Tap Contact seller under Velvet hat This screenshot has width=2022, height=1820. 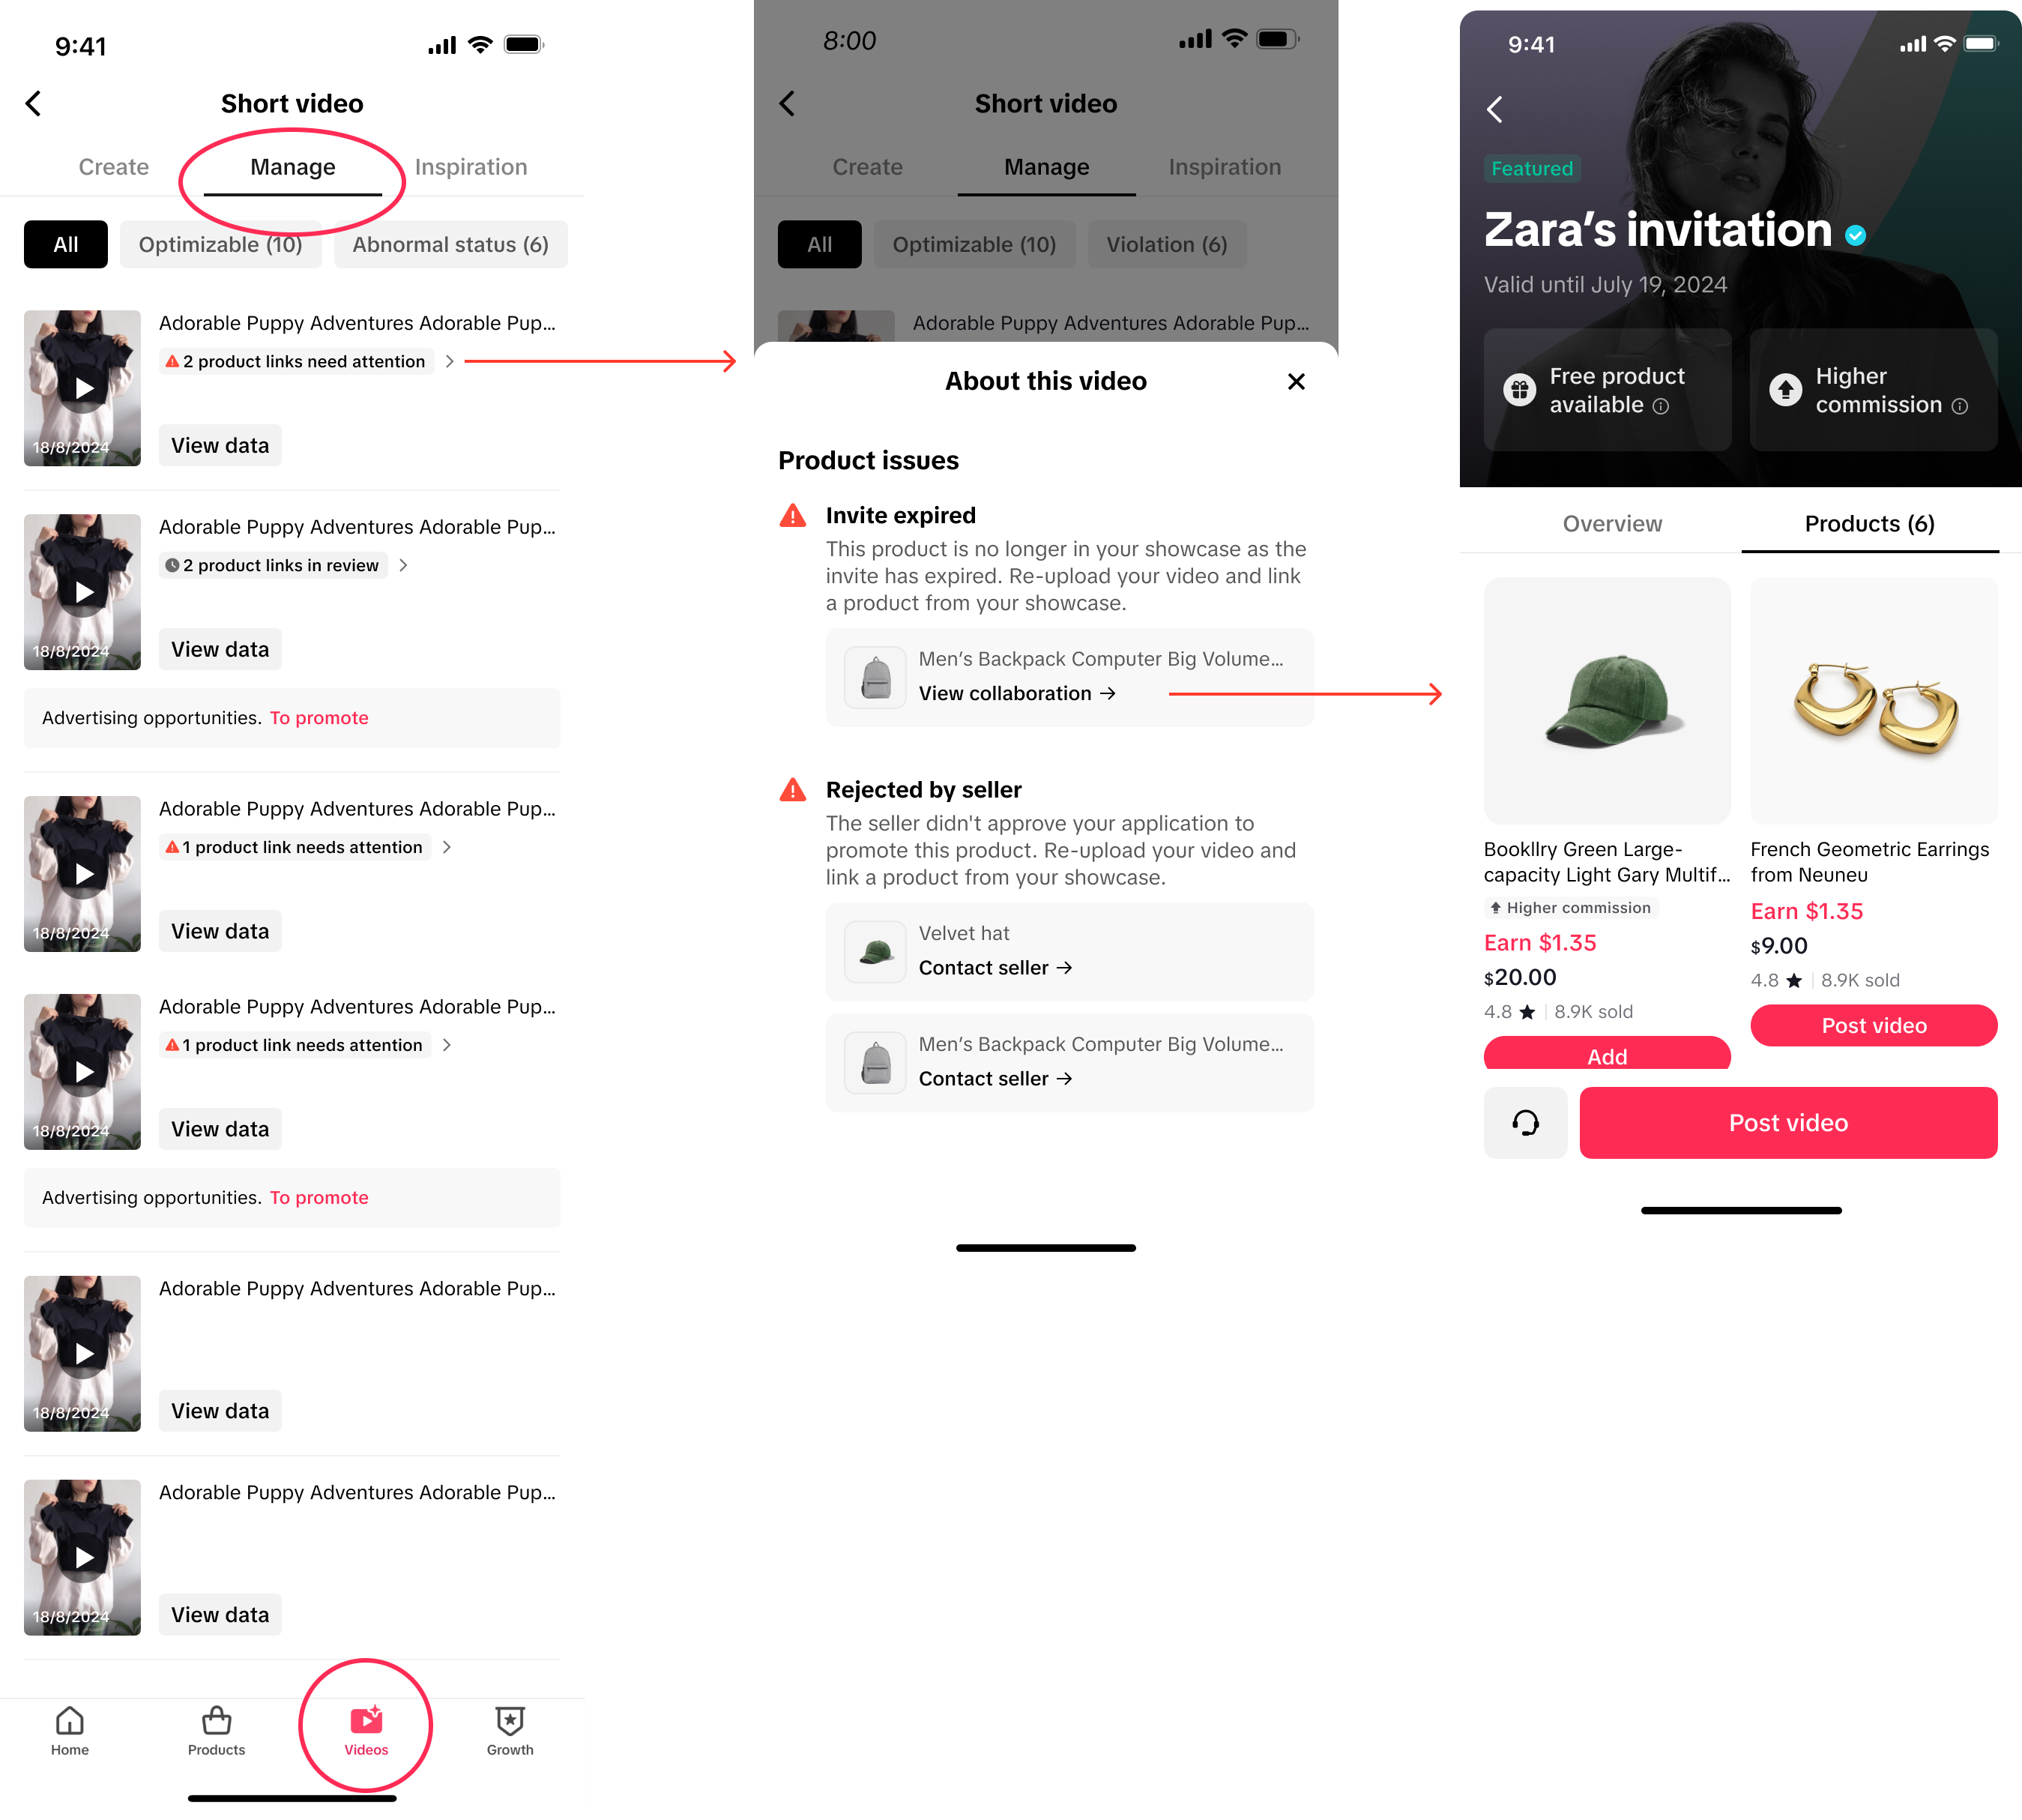pyautogui.click(x=995, y=967)
